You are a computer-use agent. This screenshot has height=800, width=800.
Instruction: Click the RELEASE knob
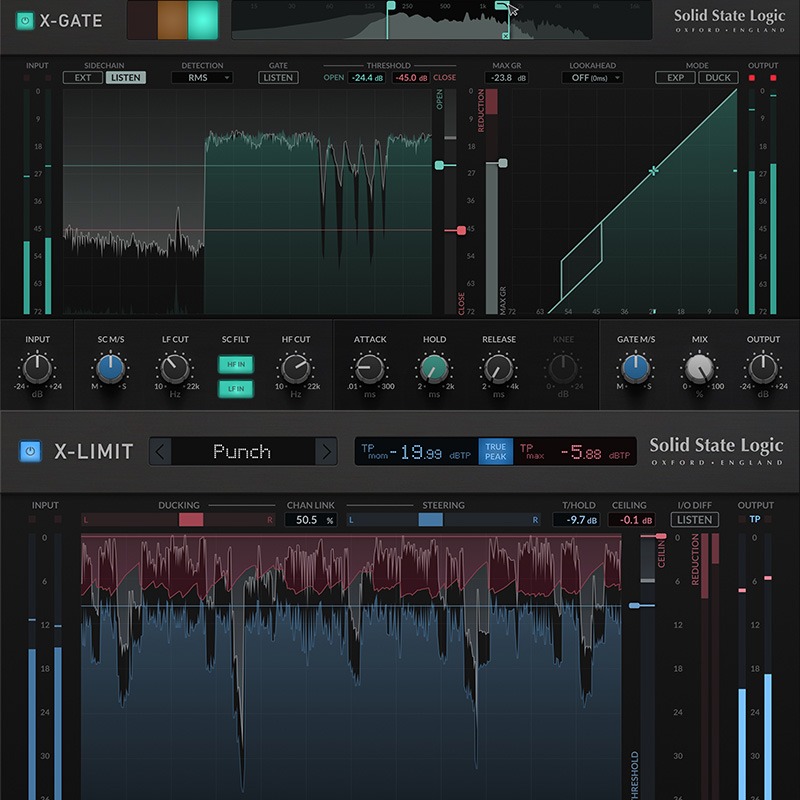pyautogui.click(x=498, y=368)
